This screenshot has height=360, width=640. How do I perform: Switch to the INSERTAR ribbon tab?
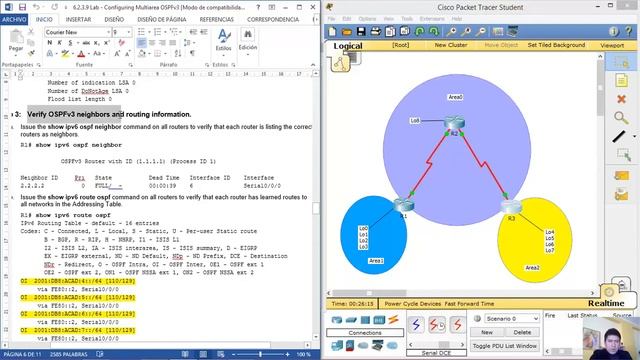pyautogui.click(x=78, y=19)
